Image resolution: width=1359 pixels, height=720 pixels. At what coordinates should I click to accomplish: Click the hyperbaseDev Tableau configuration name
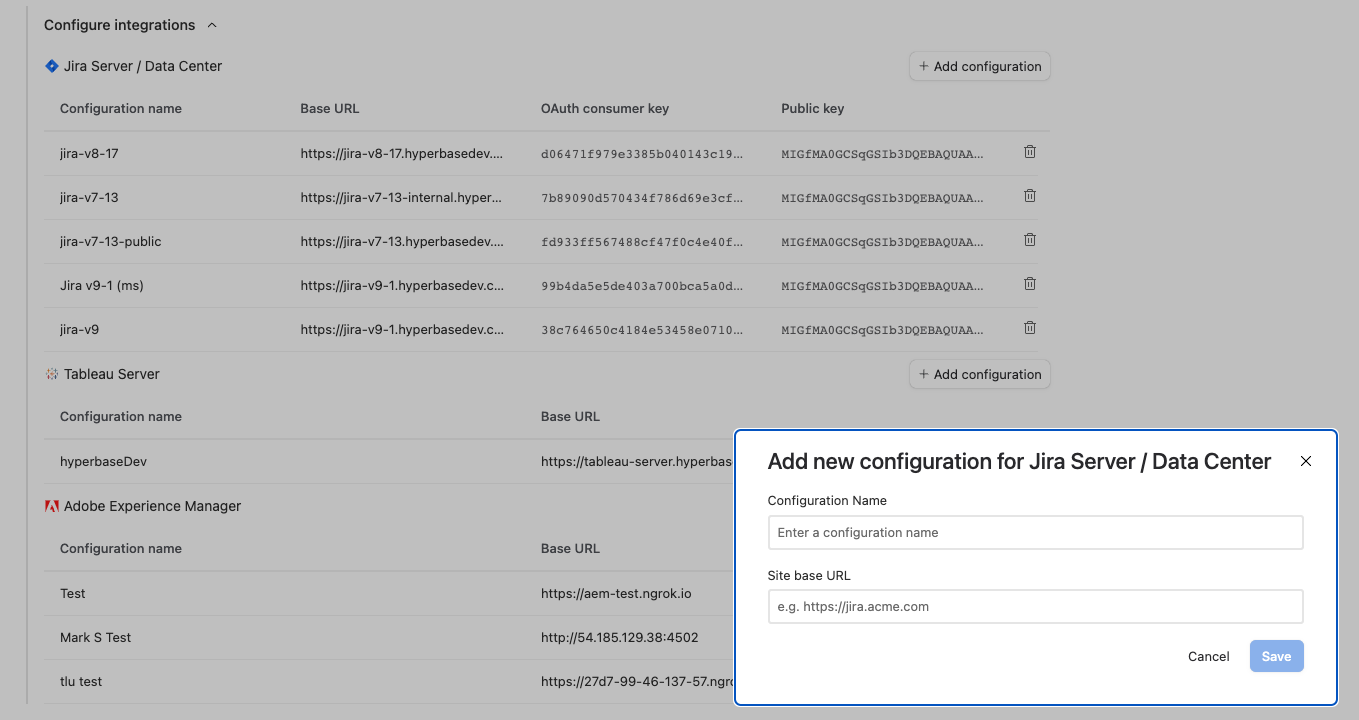coord(104,462)
